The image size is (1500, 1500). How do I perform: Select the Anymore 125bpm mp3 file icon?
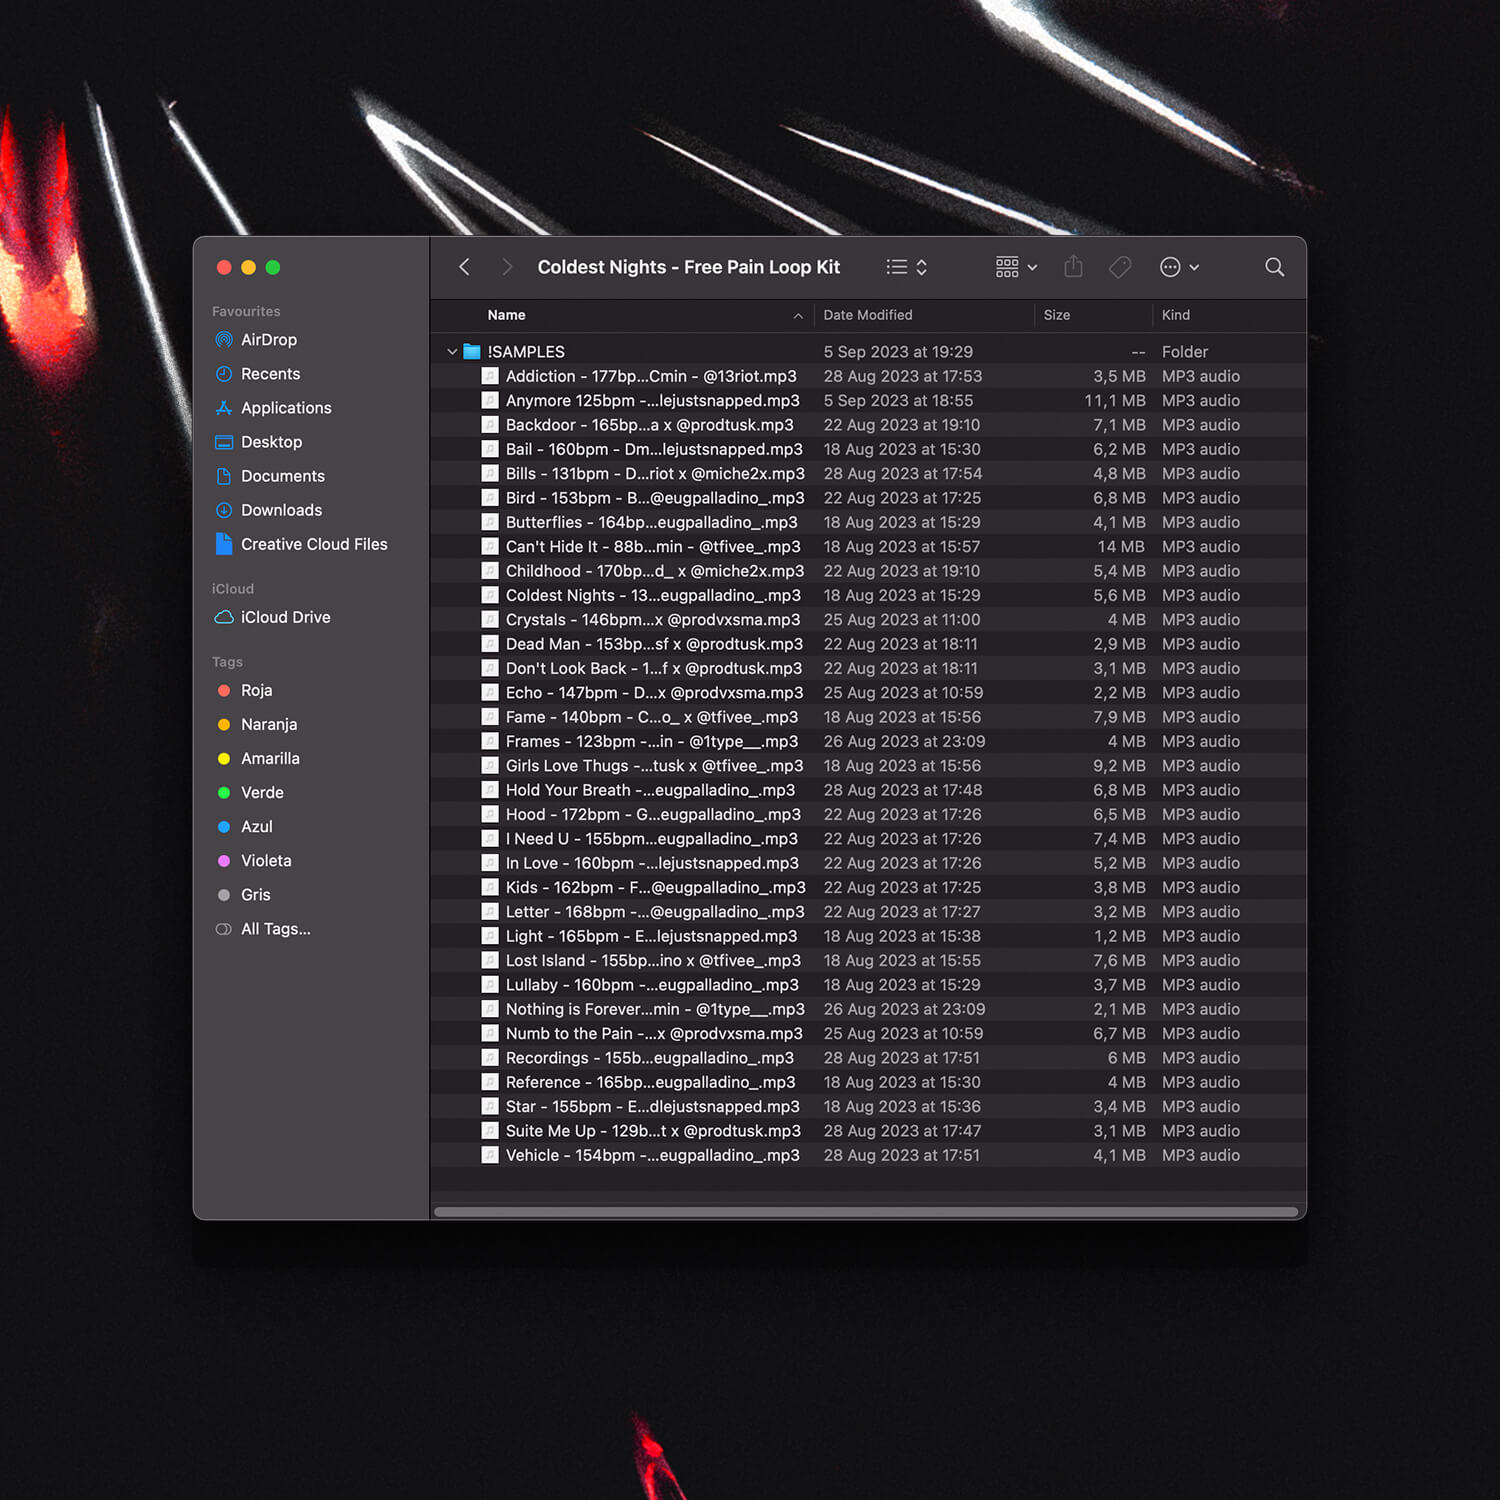click(490, 400)
